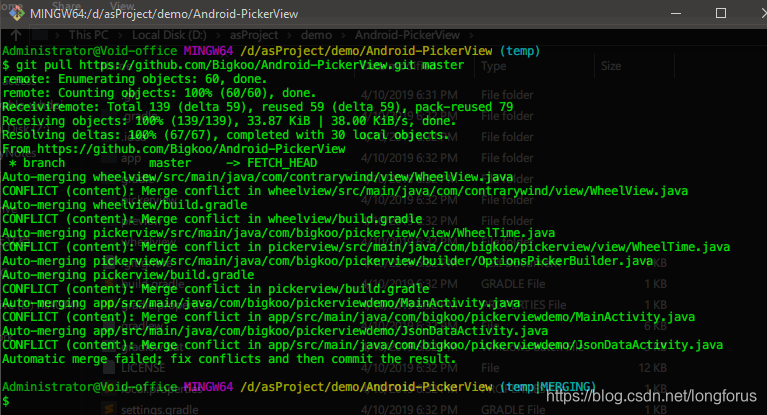Sort by the Size column header in Explorer
Viewport: 767px width, 415px height.
point(611,66)
